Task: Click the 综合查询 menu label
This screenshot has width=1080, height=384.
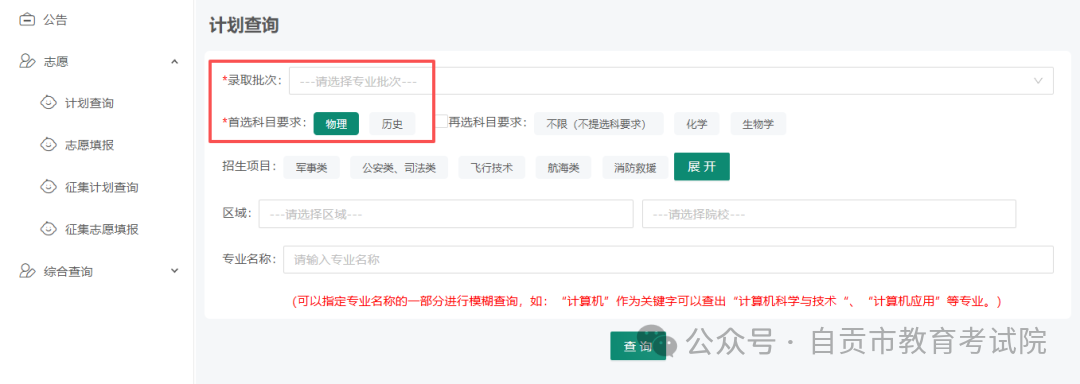Action: [68, 272]
